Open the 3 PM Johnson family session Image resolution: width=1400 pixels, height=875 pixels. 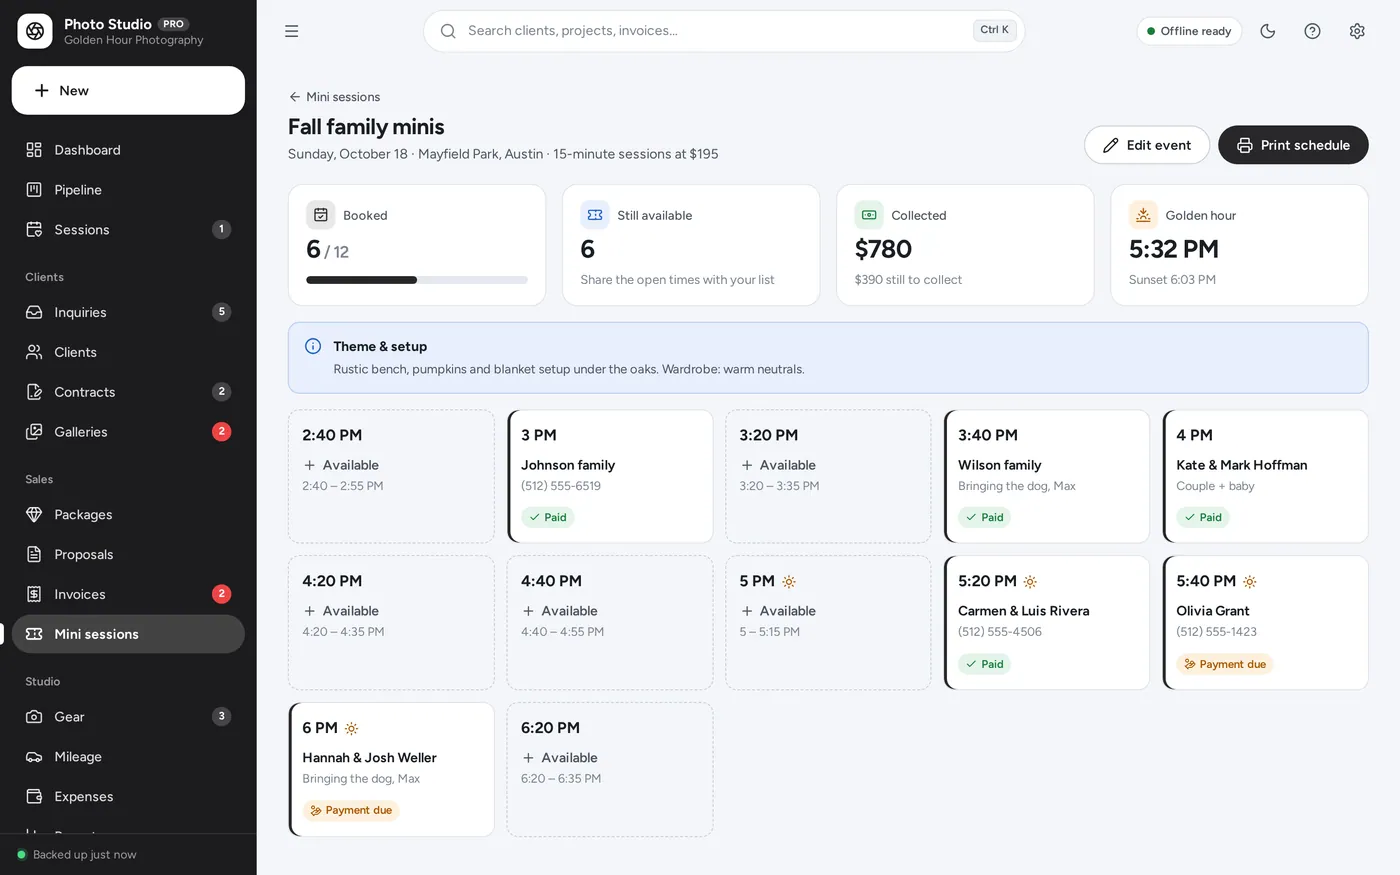[610, 476]
